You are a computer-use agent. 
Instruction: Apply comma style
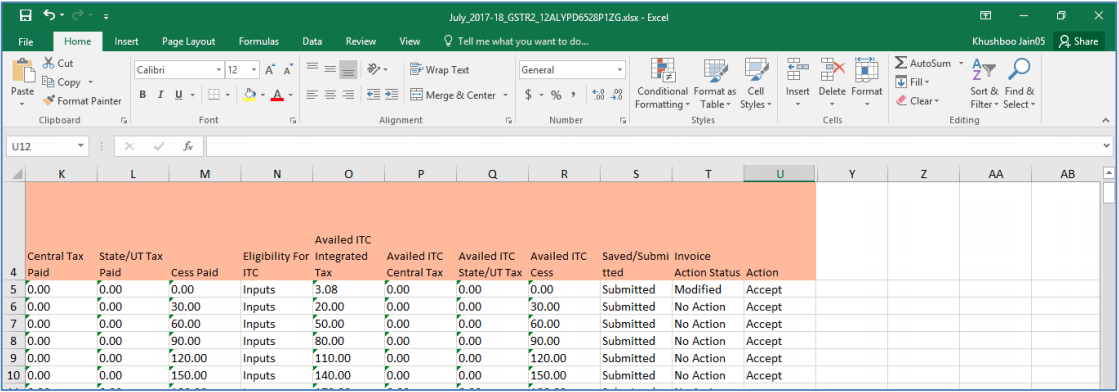tap(572, 95)
